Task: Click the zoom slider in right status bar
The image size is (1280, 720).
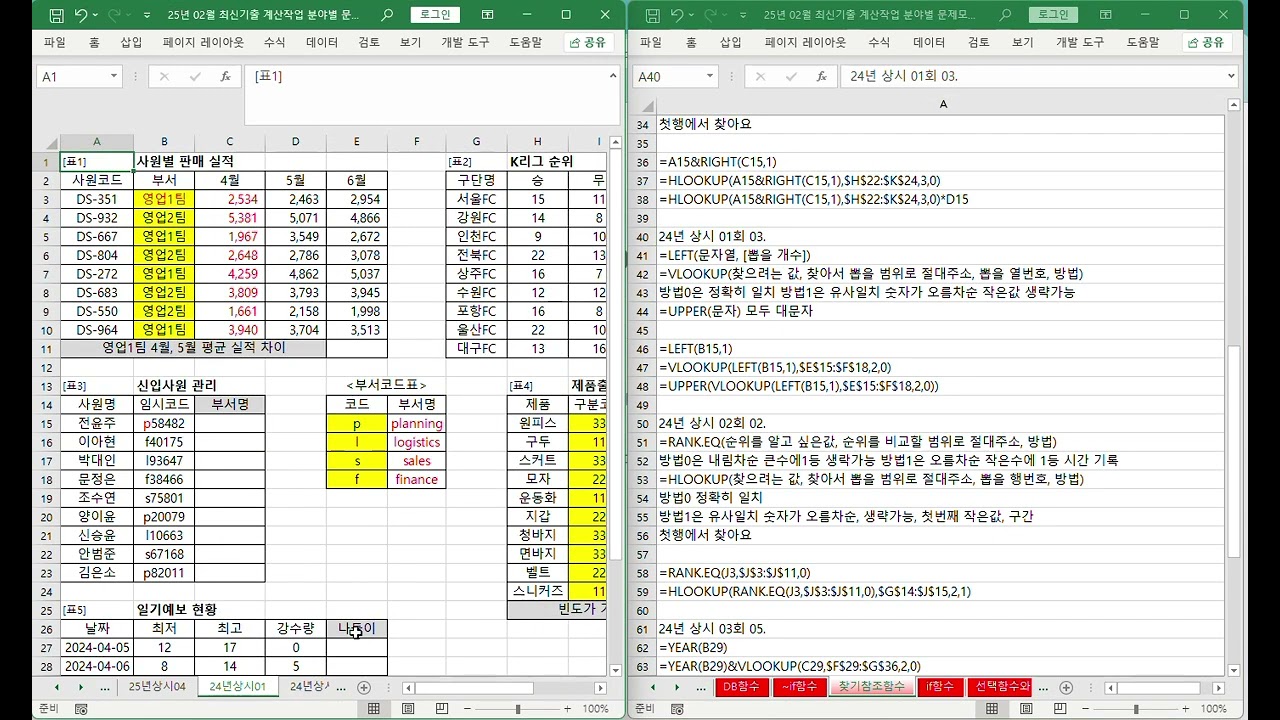Action: [x=1136, y=708]
